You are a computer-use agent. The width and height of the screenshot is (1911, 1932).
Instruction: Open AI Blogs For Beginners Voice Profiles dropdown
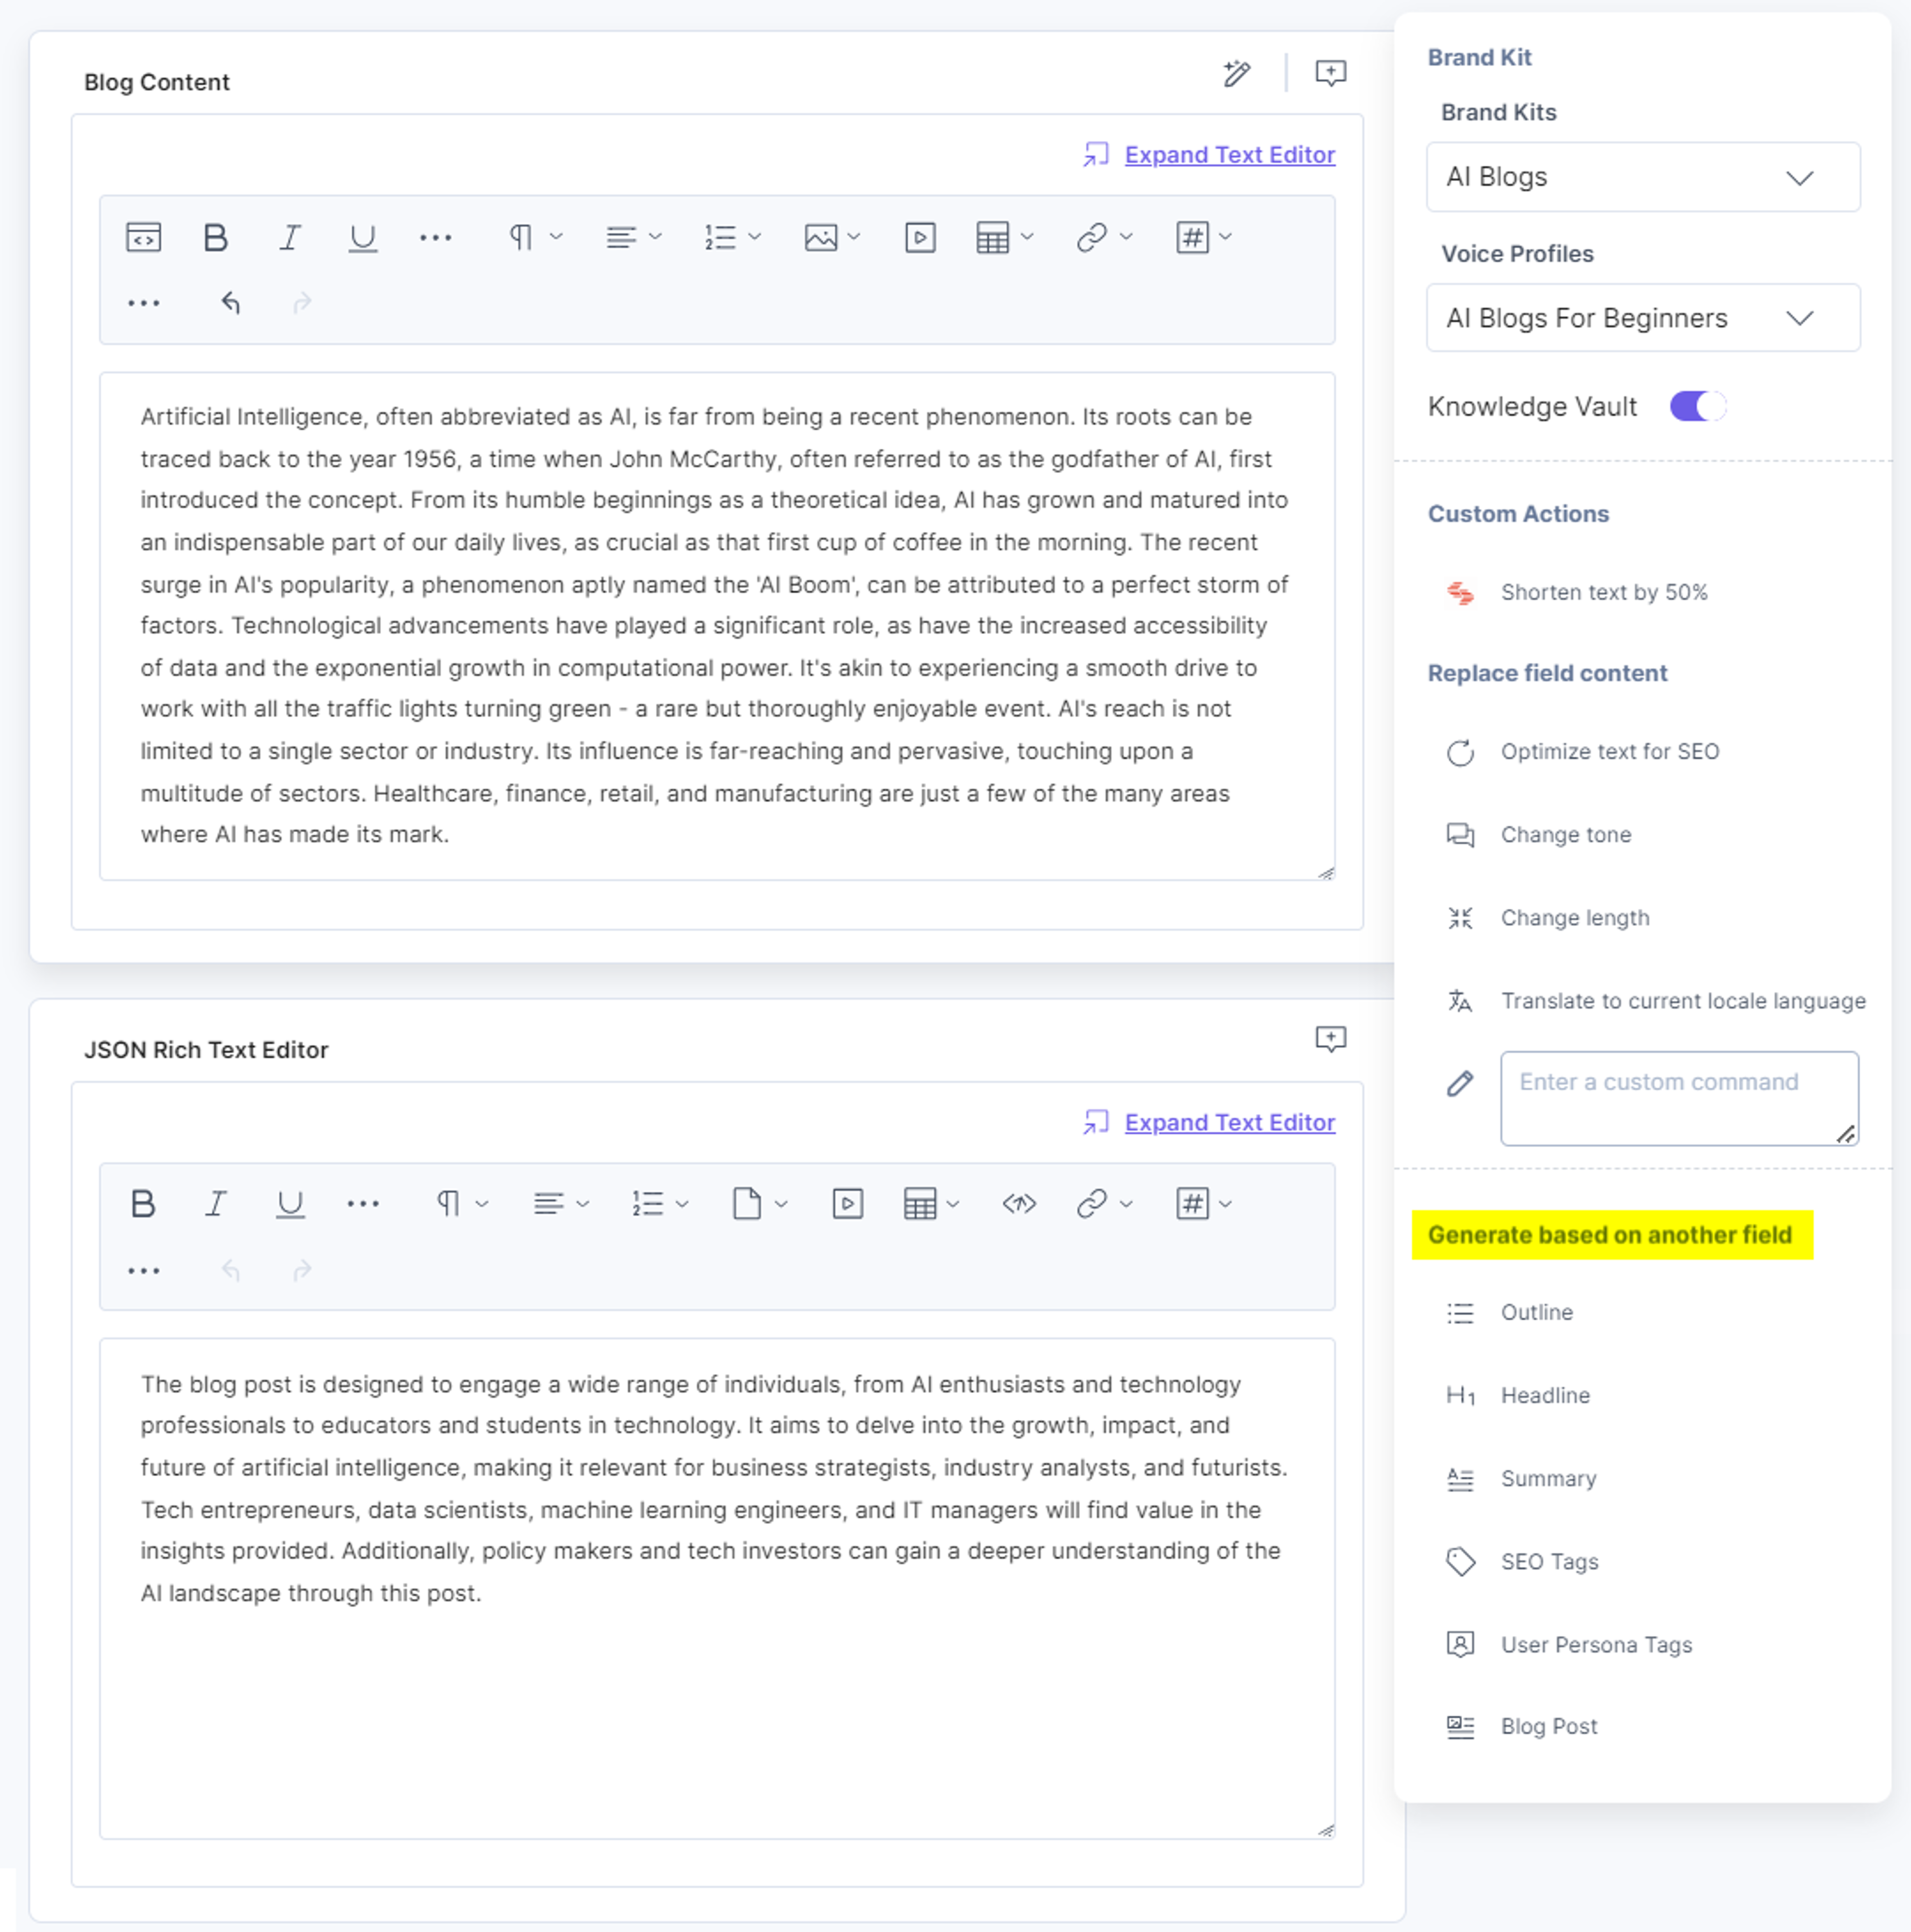[x=1643, y=318]
